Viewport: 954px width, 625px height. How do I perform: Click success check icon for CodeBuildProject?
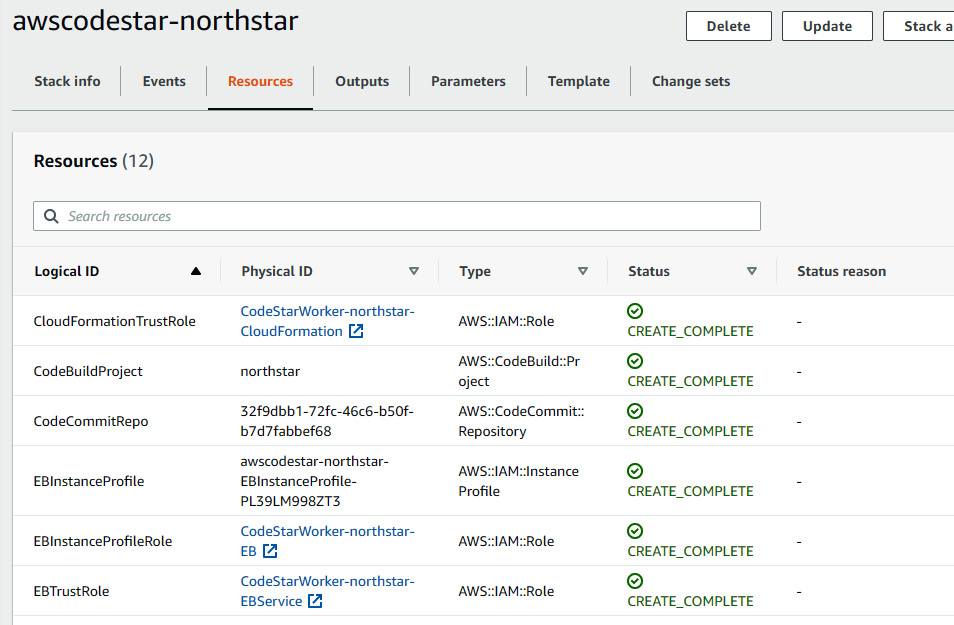(x=635, y=361)
